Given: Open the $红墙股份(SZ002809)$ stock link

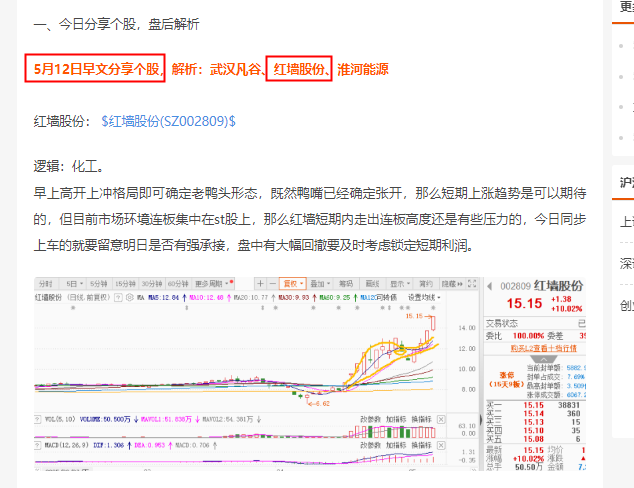Looking at the screenshot, I should 168,121.
